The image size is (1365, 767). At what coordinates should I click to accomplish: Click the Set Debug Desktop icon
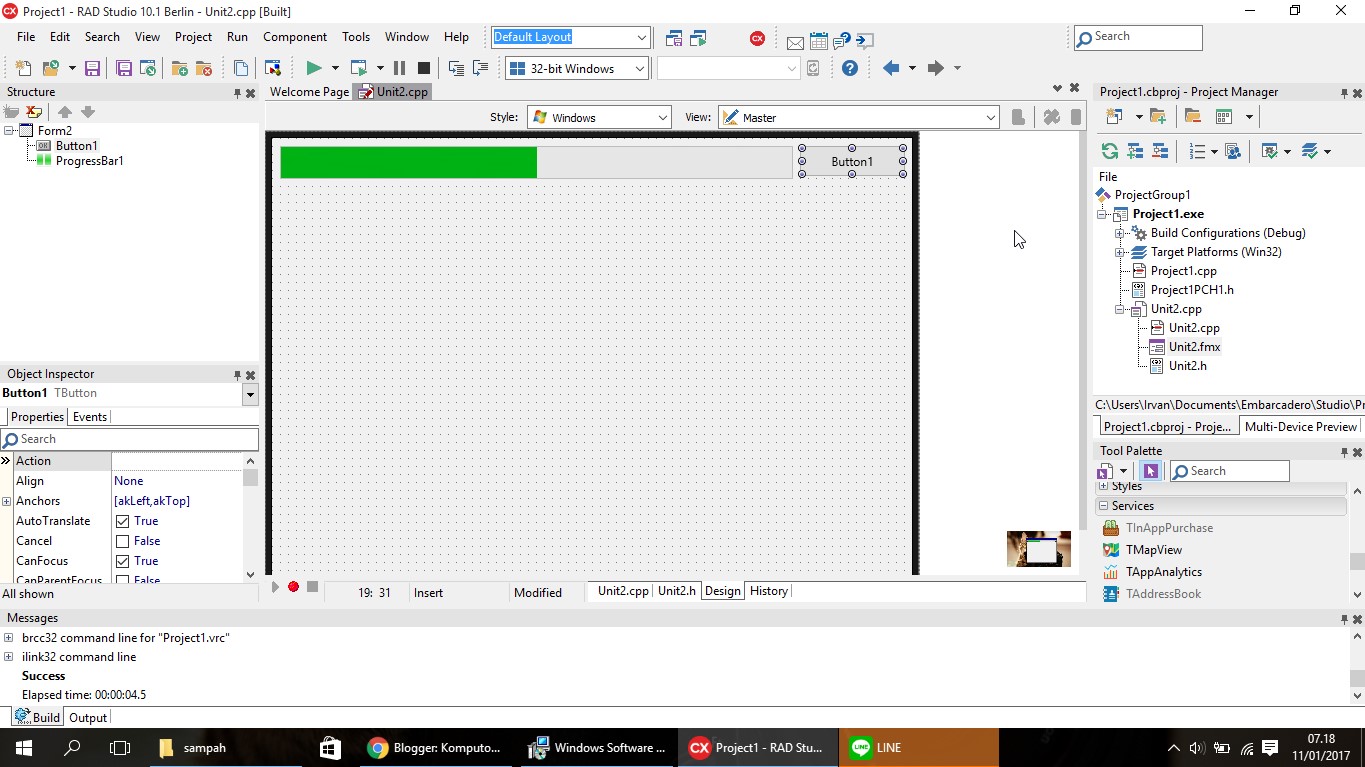click(x=699, y=38)
